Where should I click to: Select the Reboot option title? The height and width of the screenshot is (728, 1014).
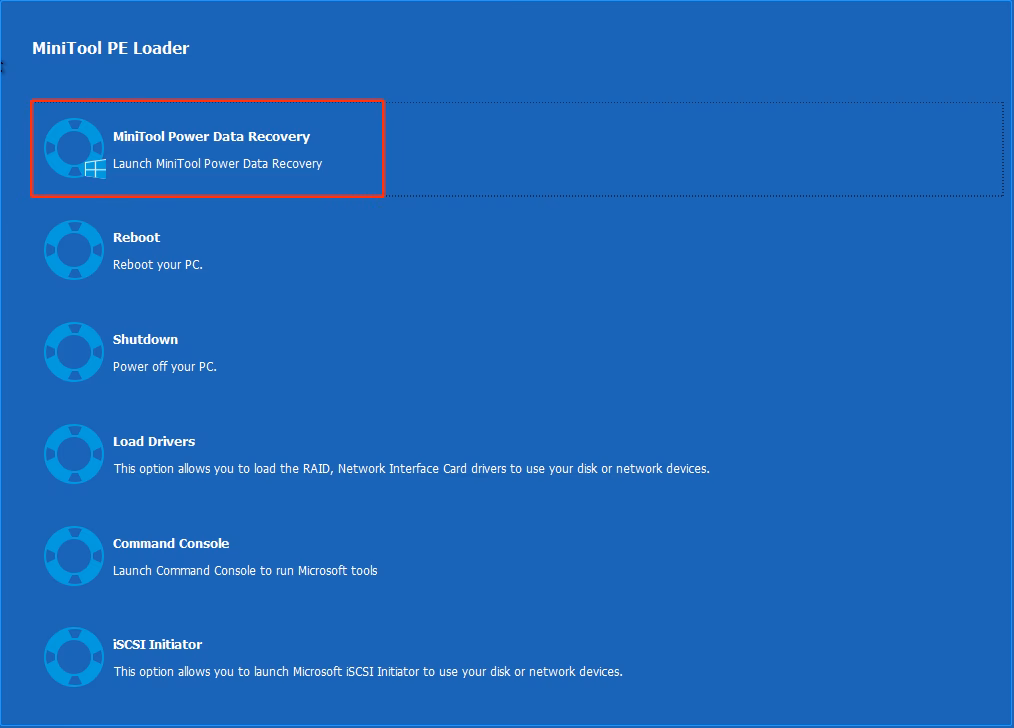(136, 237)
